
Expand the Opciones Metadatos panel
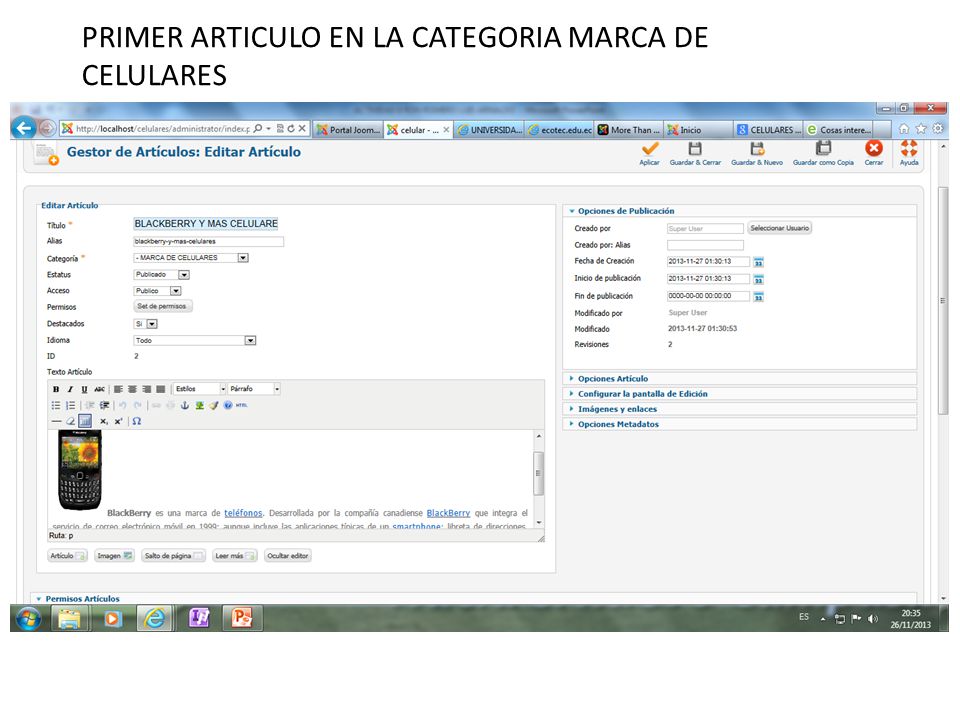pos(618,424)
